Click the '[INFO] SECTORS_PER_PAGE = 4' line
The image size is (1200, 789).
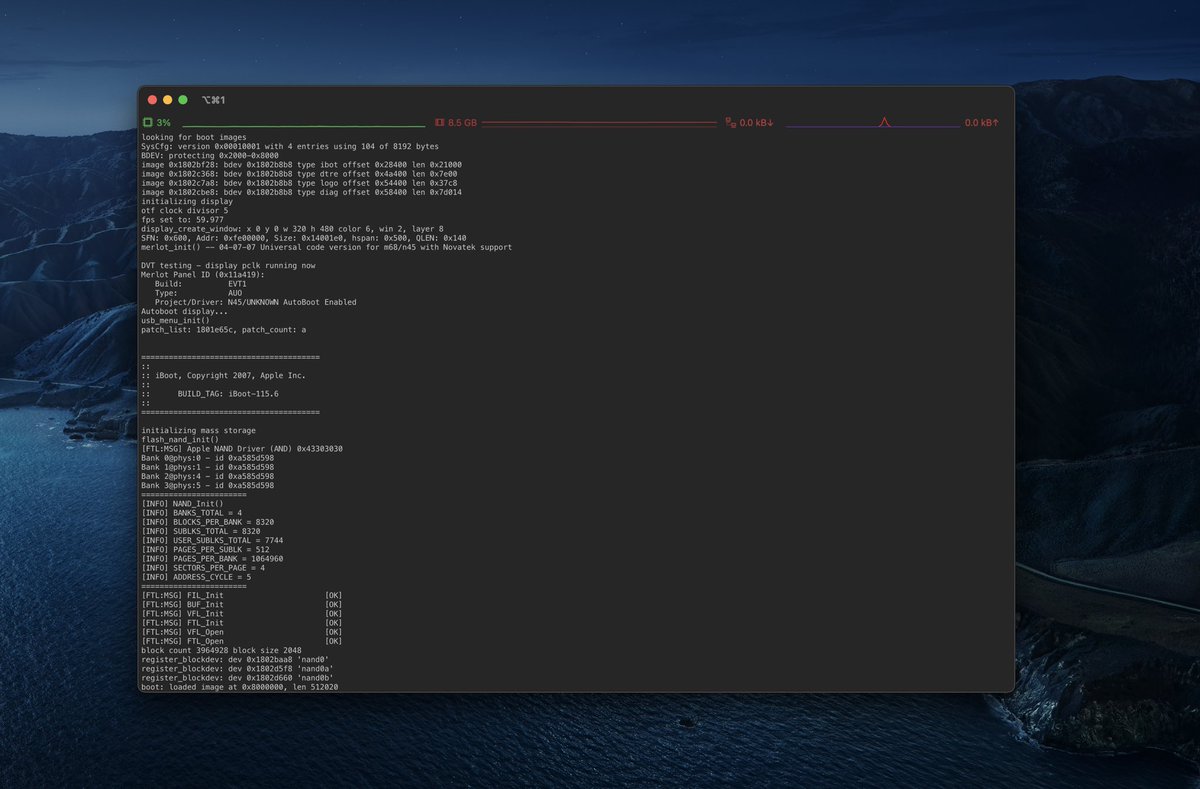(x=203, y=567)
